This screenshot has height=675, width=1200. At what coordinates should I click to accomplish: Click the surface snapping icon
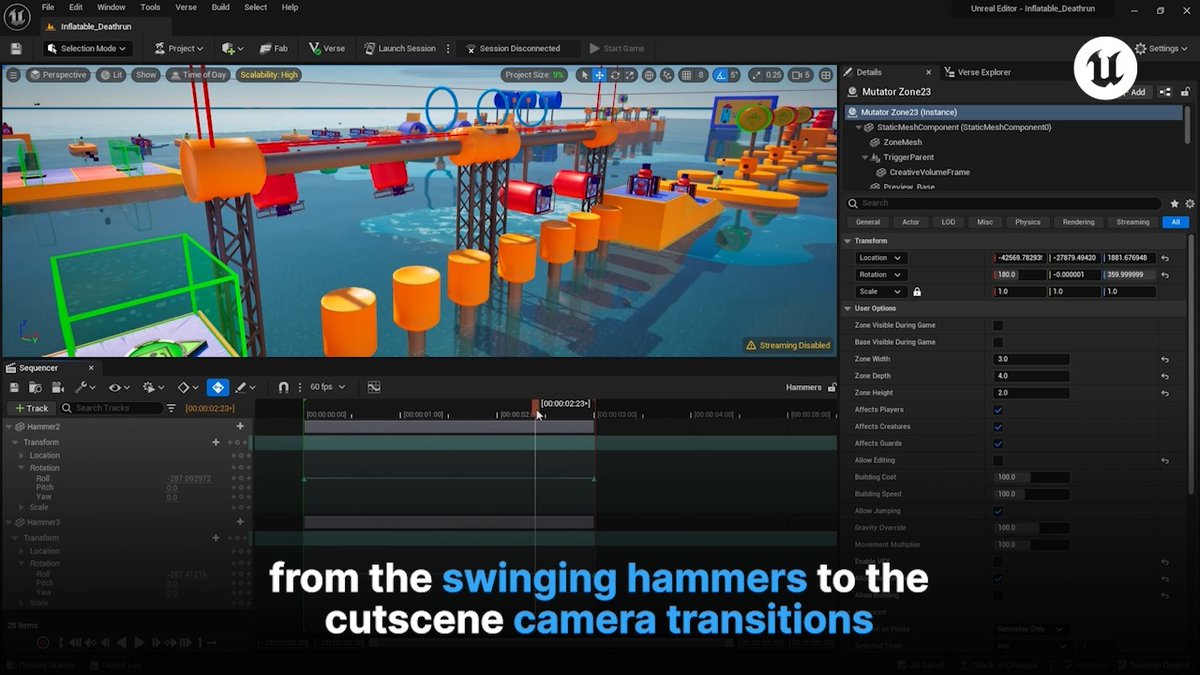point(667,75)
